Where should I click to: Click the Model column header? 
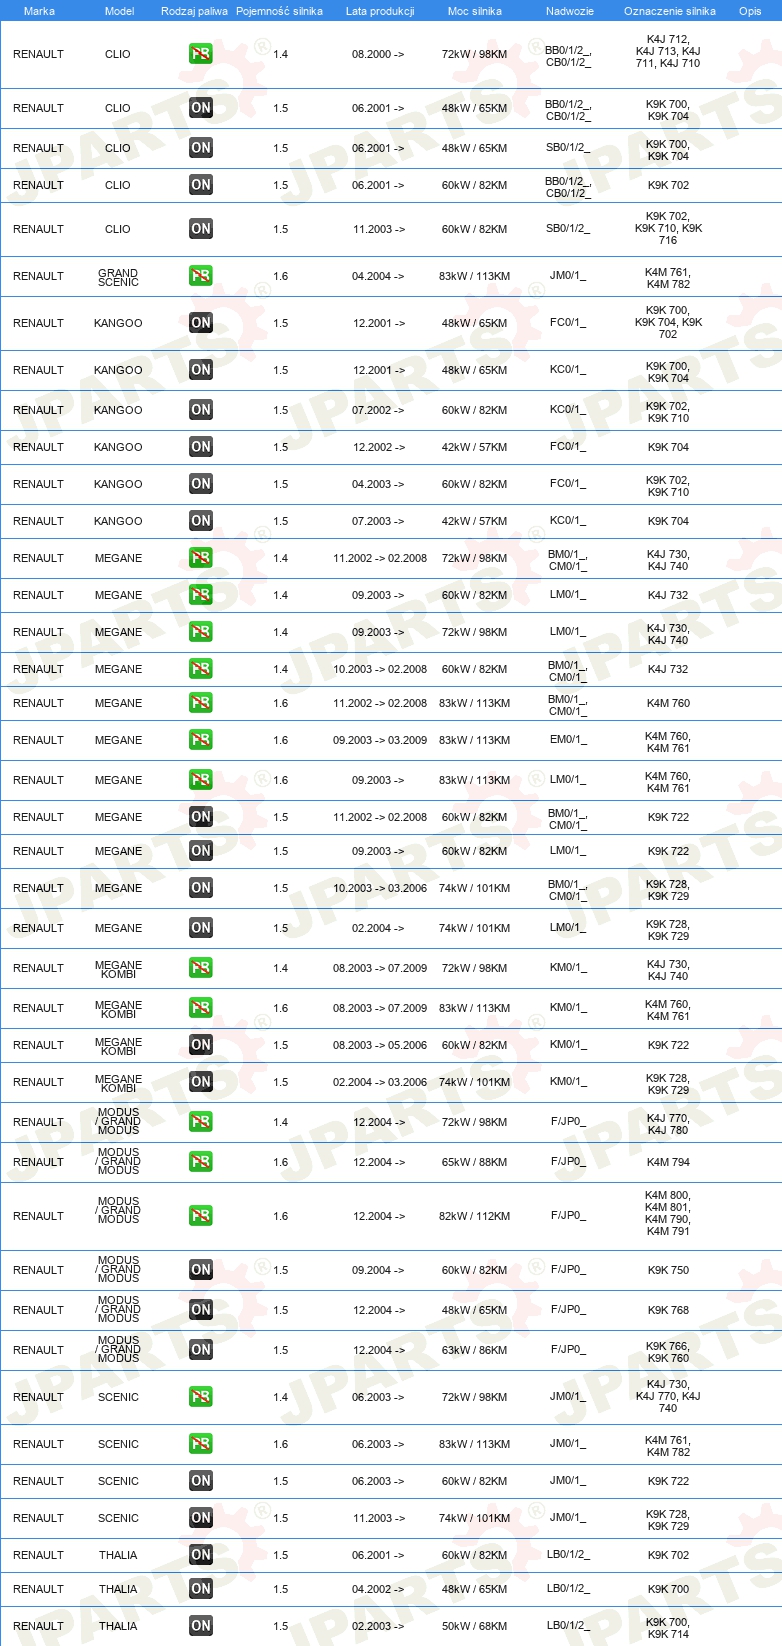[x=120, y=11]
